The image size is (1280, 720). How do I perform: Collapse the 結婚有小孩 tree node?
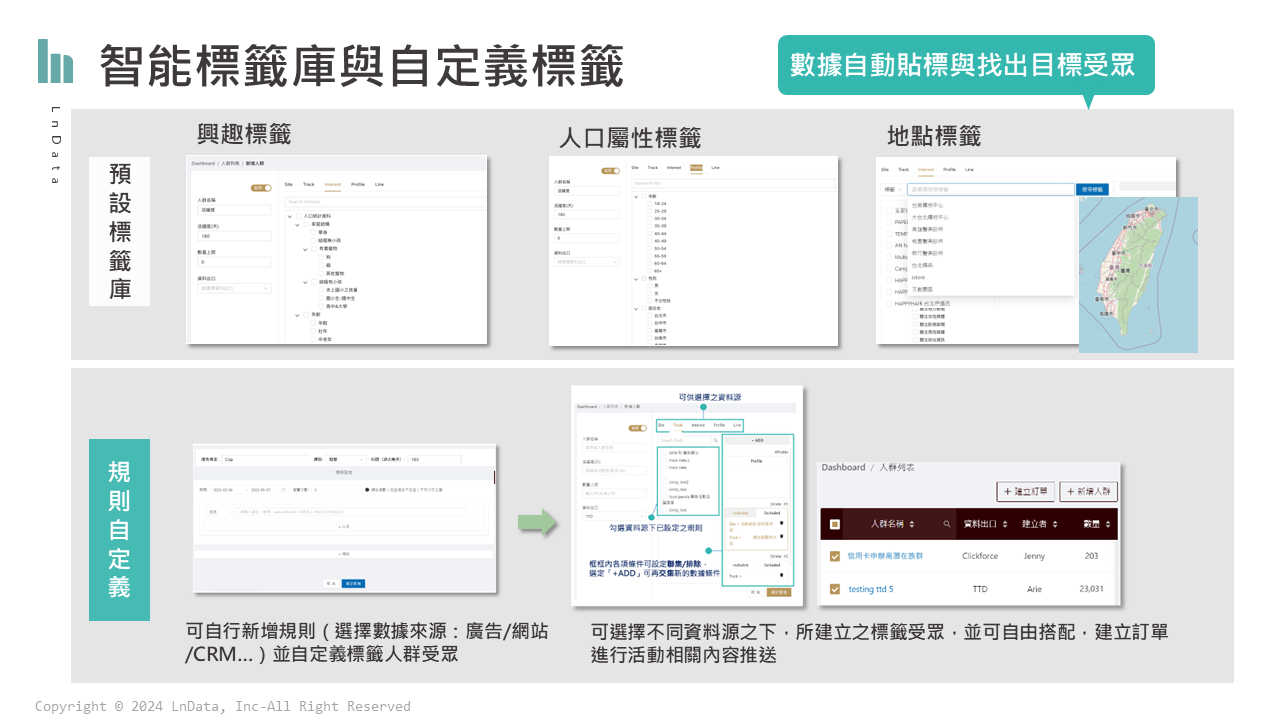[305, 282]
